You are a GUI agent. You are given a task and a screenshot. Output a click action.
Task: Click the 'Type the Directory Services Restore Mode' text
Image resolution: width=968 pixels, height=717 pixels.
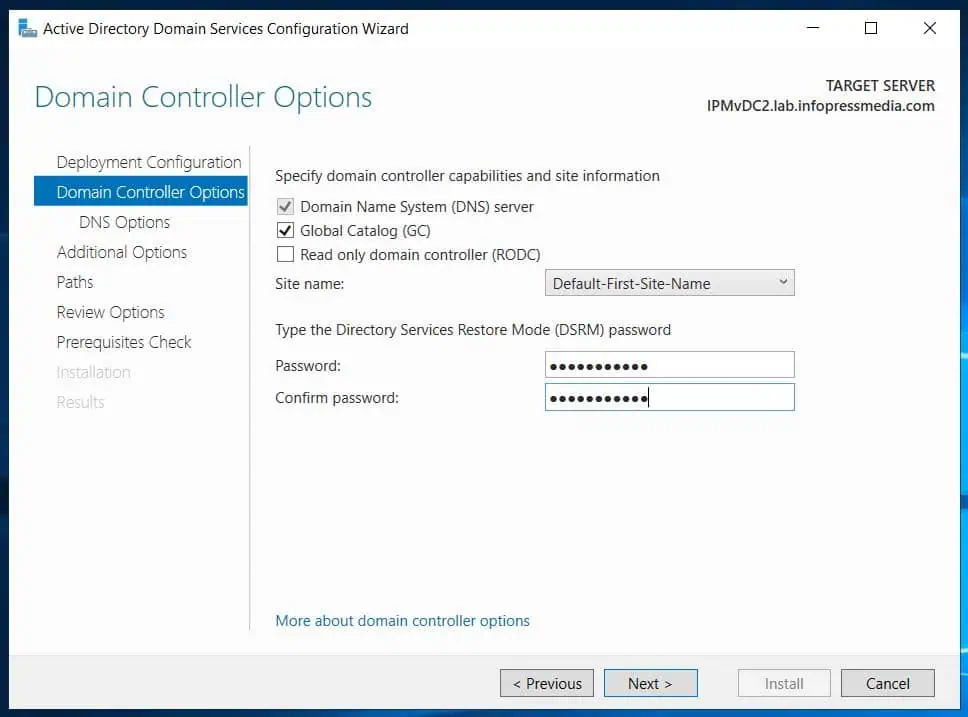click(x=473, y=330)
